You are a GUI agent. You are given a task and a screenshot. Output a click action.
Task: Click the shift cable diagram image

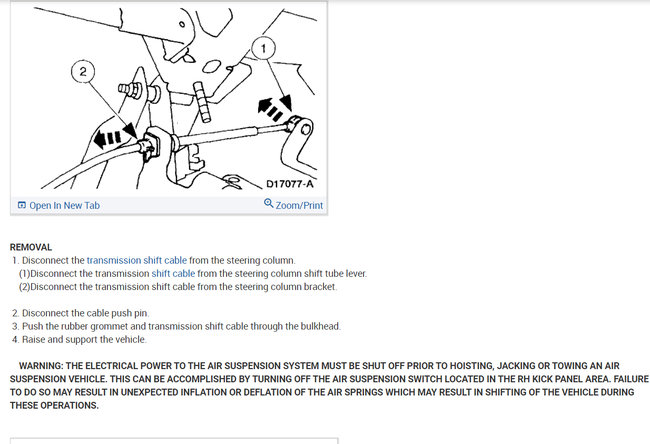pos(169,98)
